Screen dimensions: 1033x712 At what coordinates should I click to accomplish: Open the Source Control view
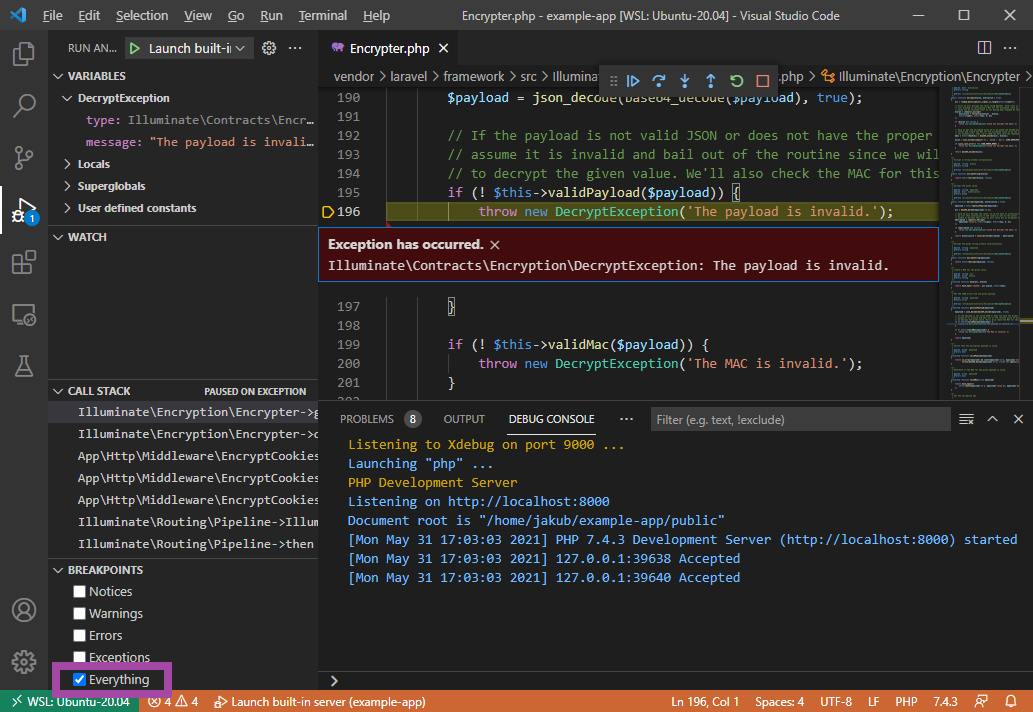(x=24, y=158)
